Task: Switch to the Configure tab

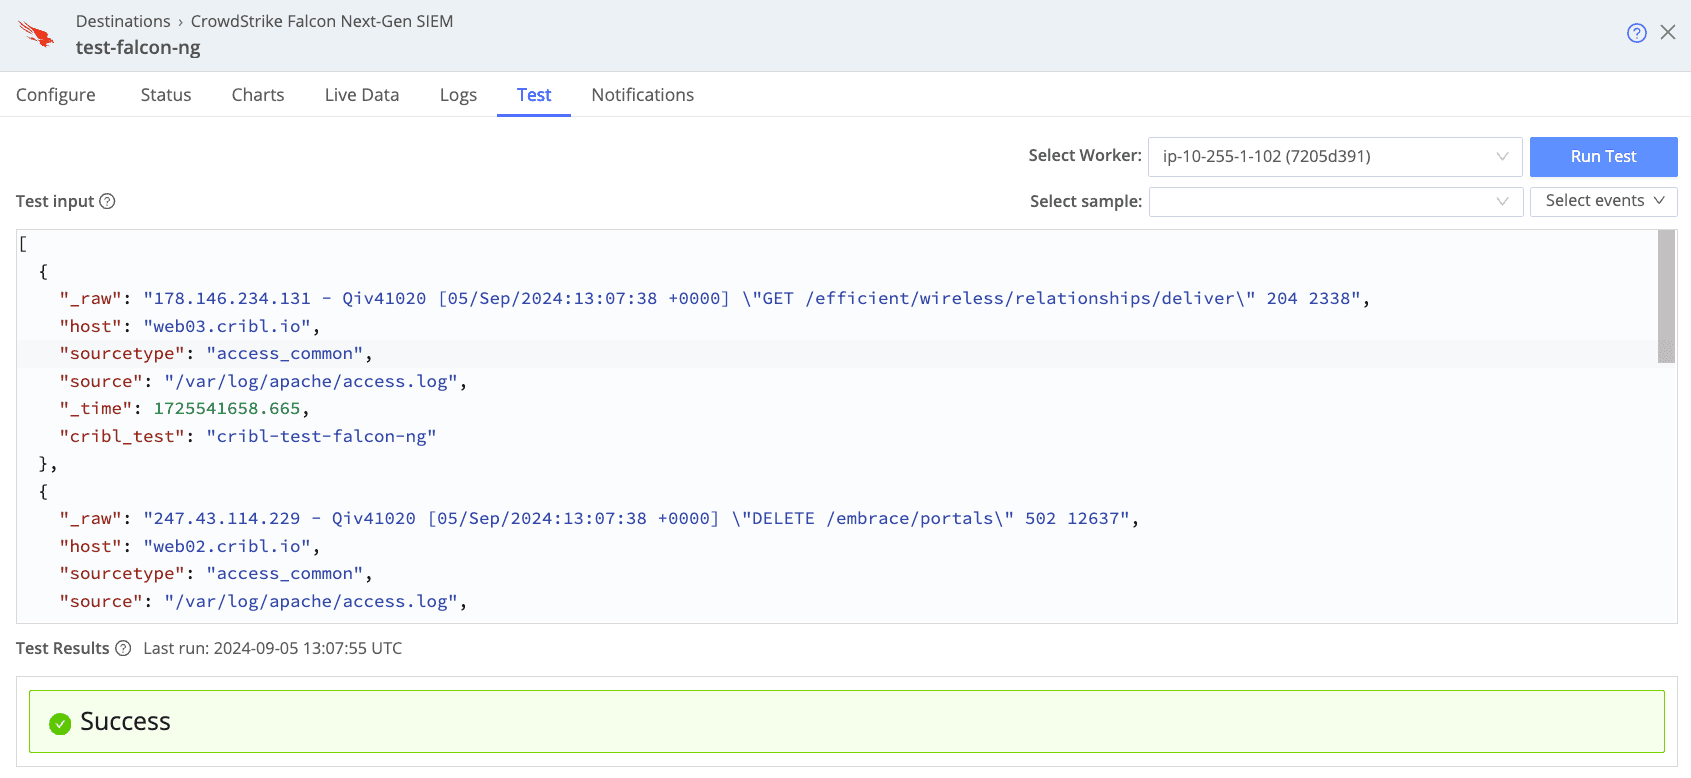Action: [x=56, y=95]
